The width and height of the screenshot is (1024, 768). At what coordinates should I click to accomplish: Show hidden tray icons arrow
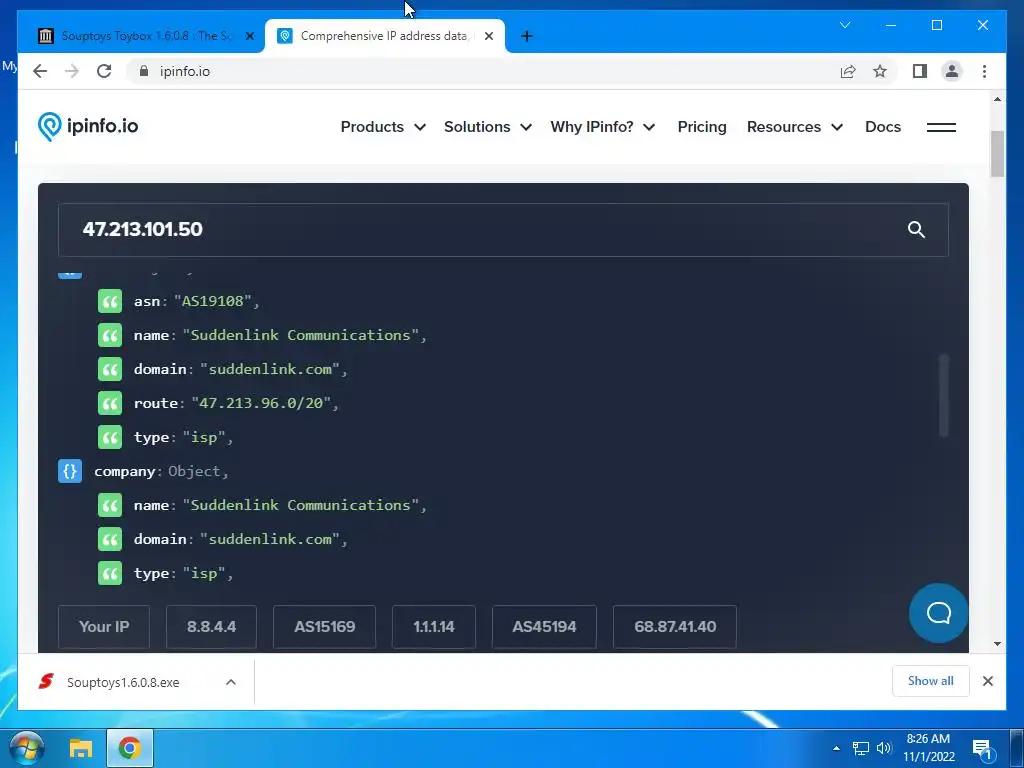point(836,748)
